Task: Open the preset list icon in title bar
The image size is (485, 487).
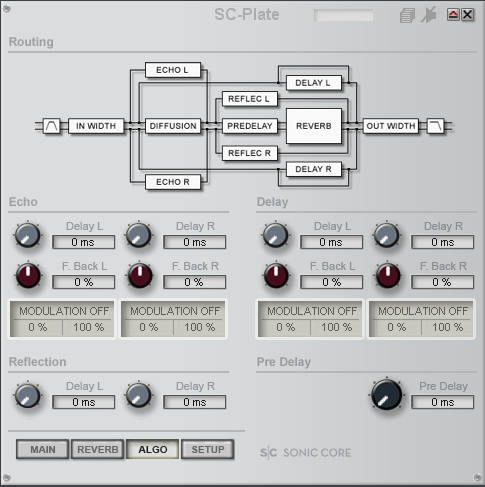Action: point(407,15)
